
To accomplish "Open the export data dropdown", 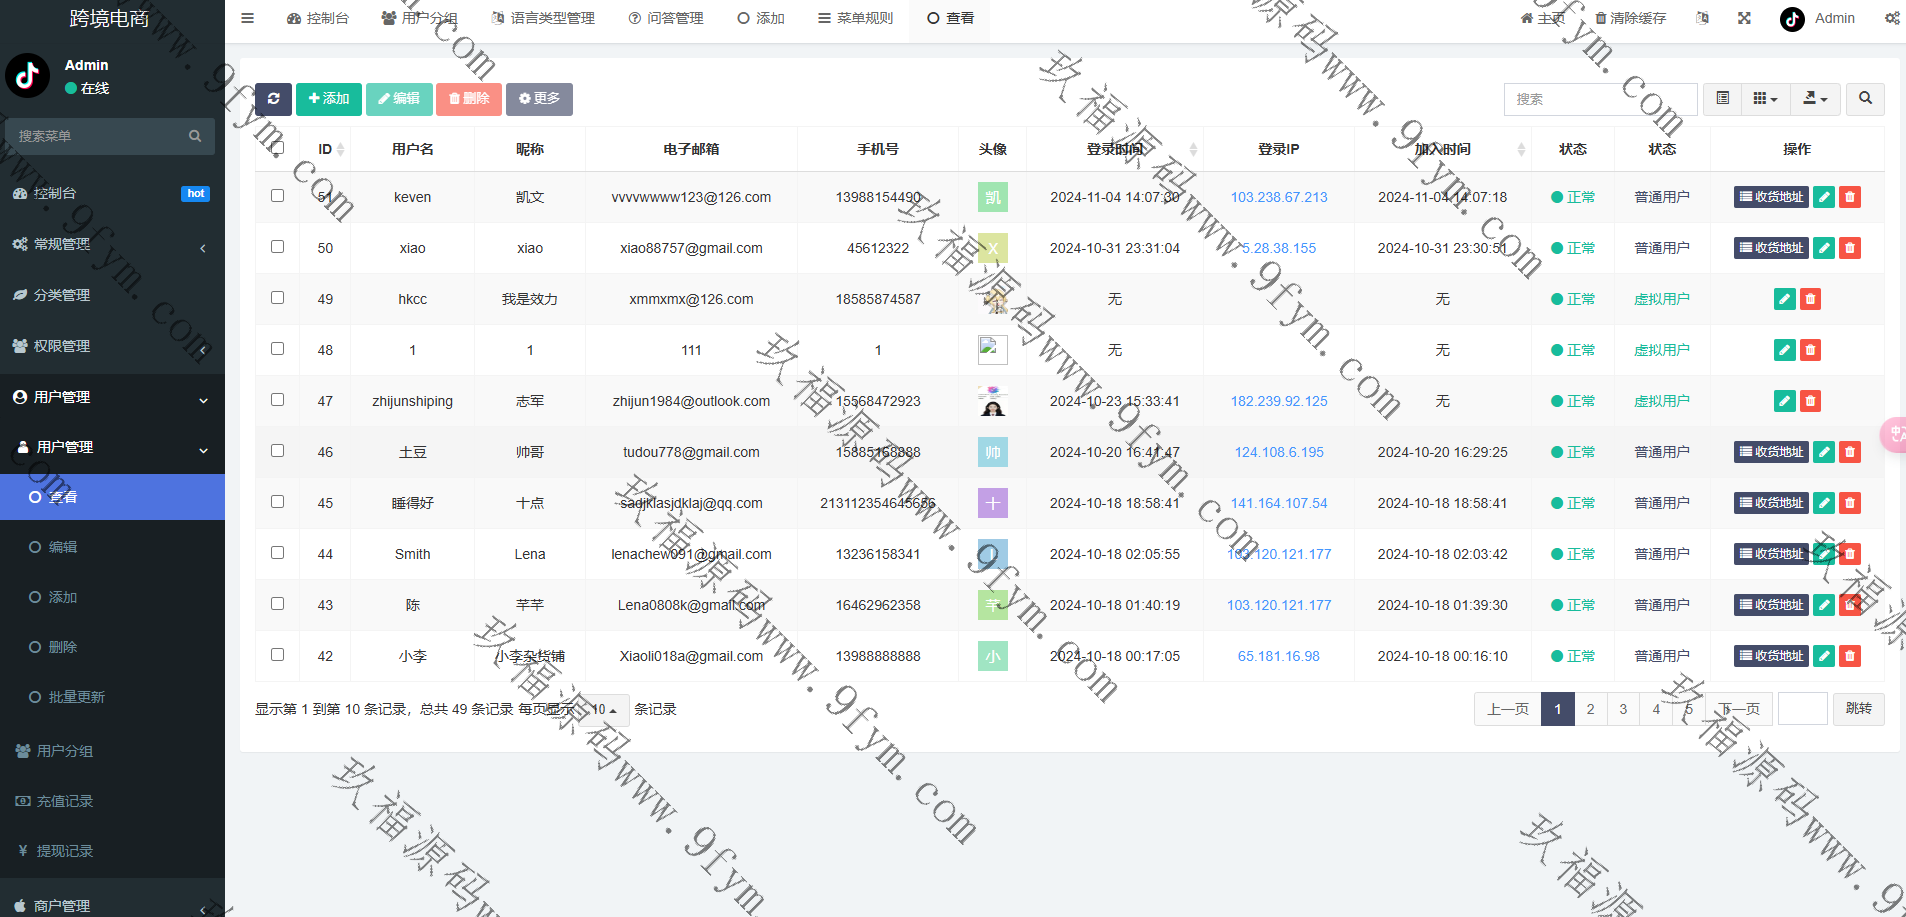I will point(1814,99).
